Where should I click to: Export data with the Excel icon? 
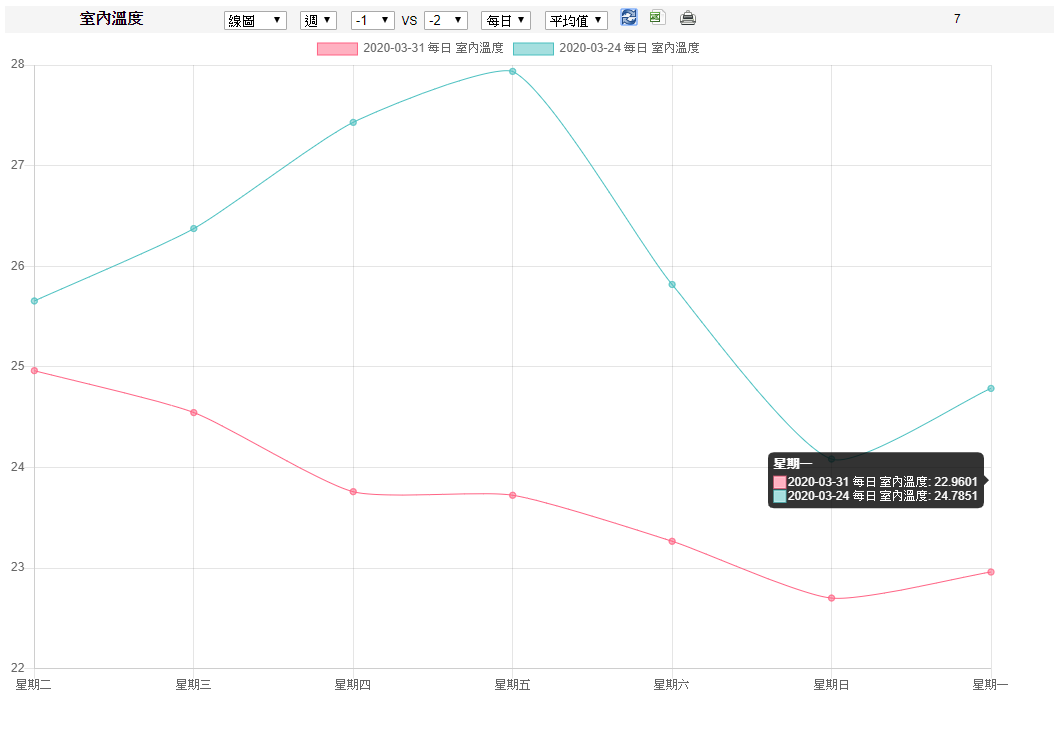coord(657,17)
